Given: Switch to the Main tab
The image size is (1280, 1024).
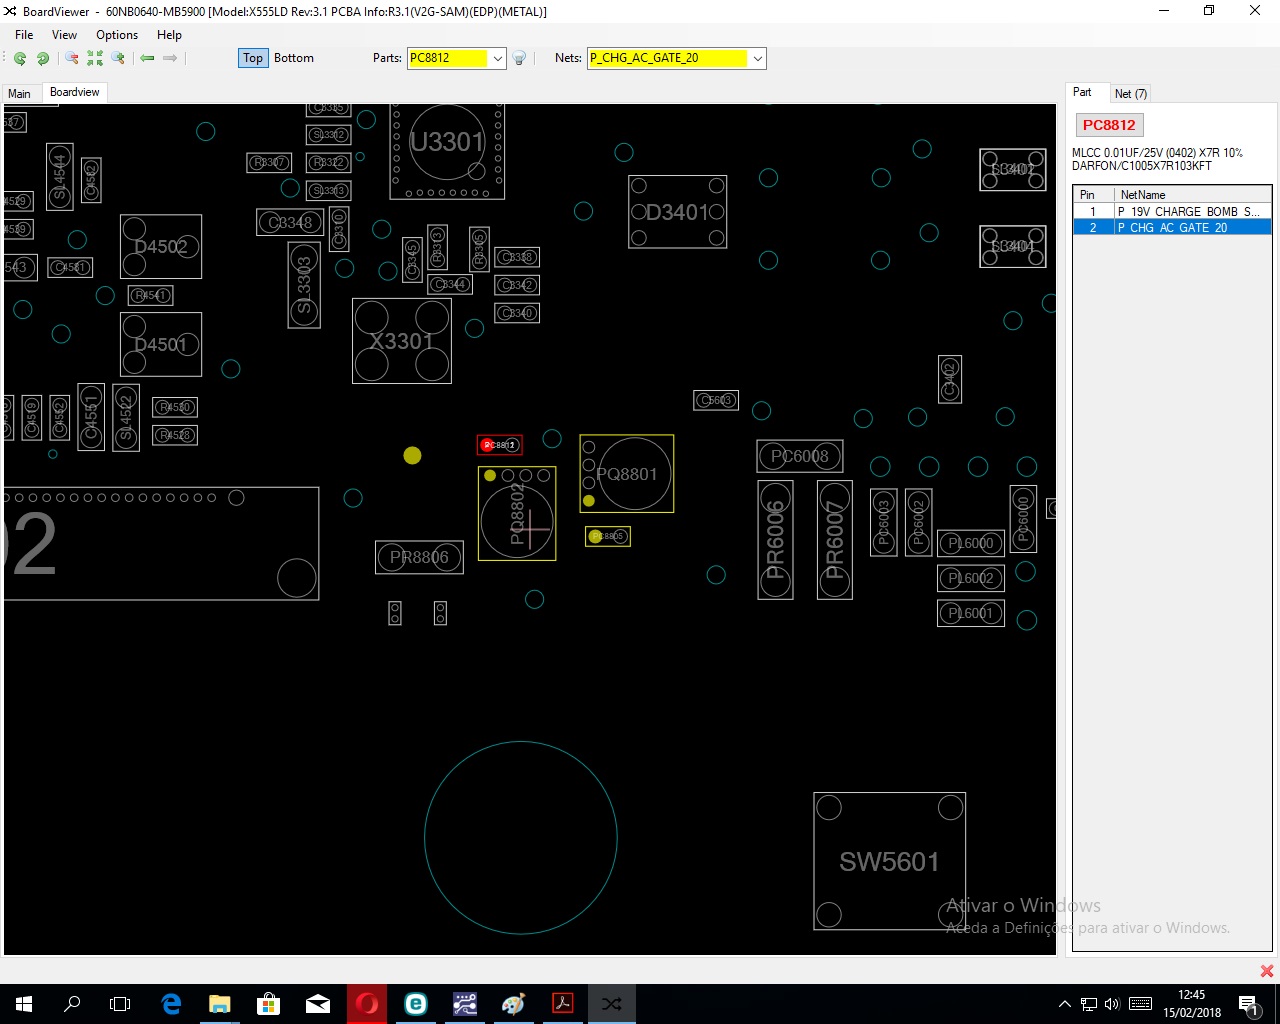Looking at the screenshot, I should click(20, 93).
